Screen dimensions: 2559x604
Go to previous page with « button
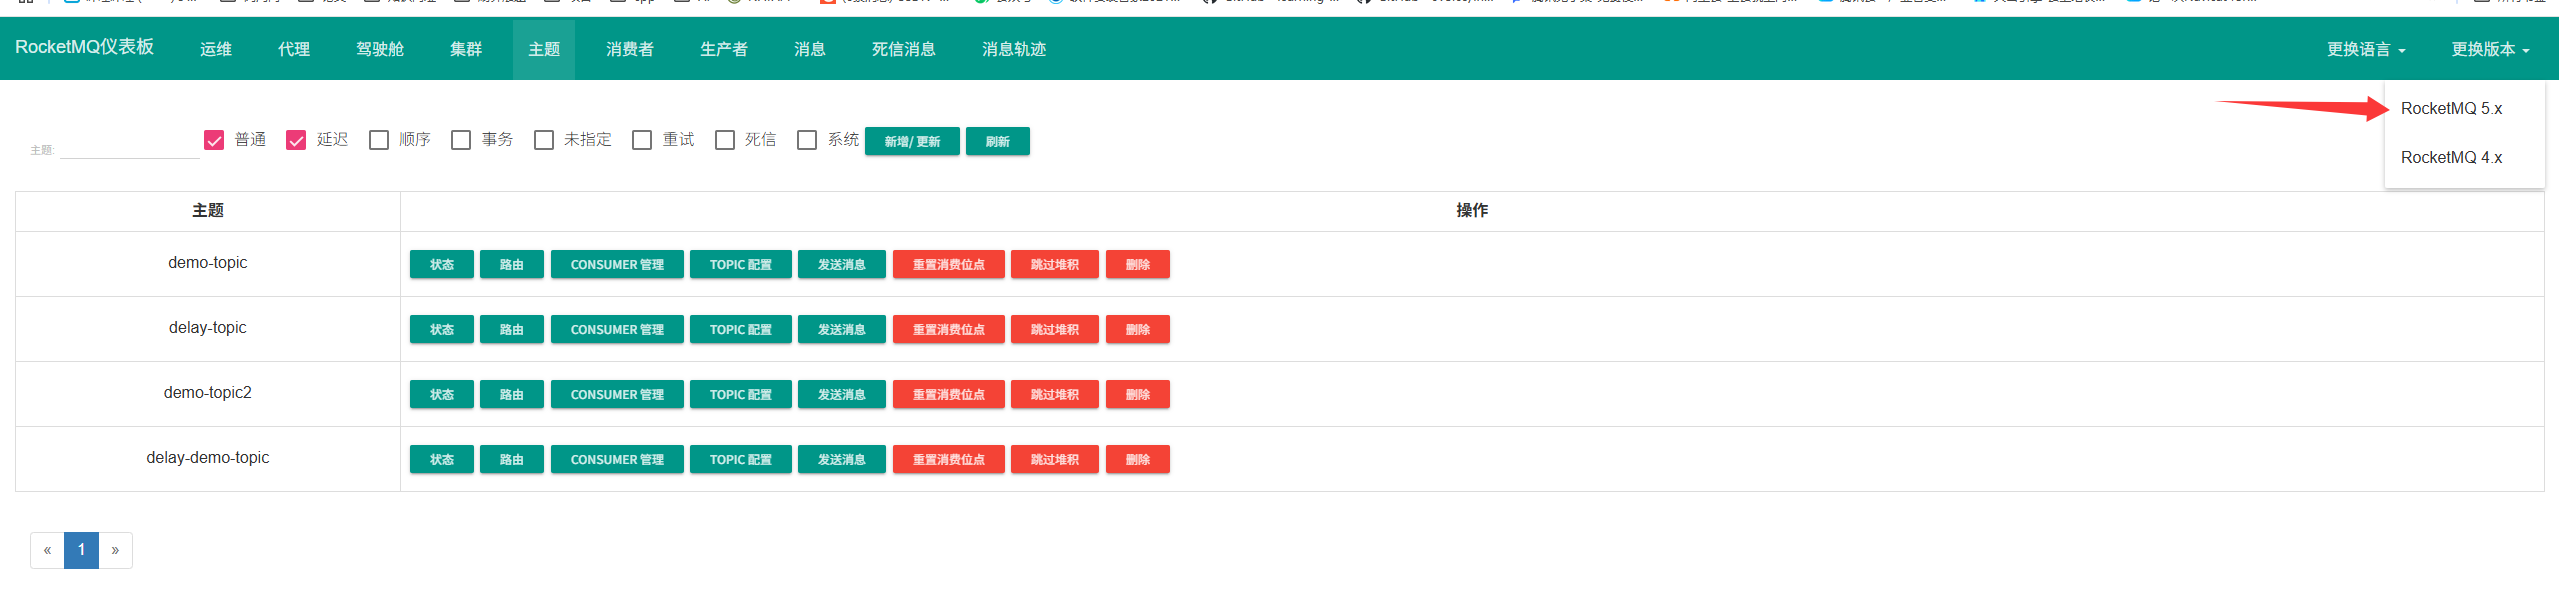coord(47,550)
